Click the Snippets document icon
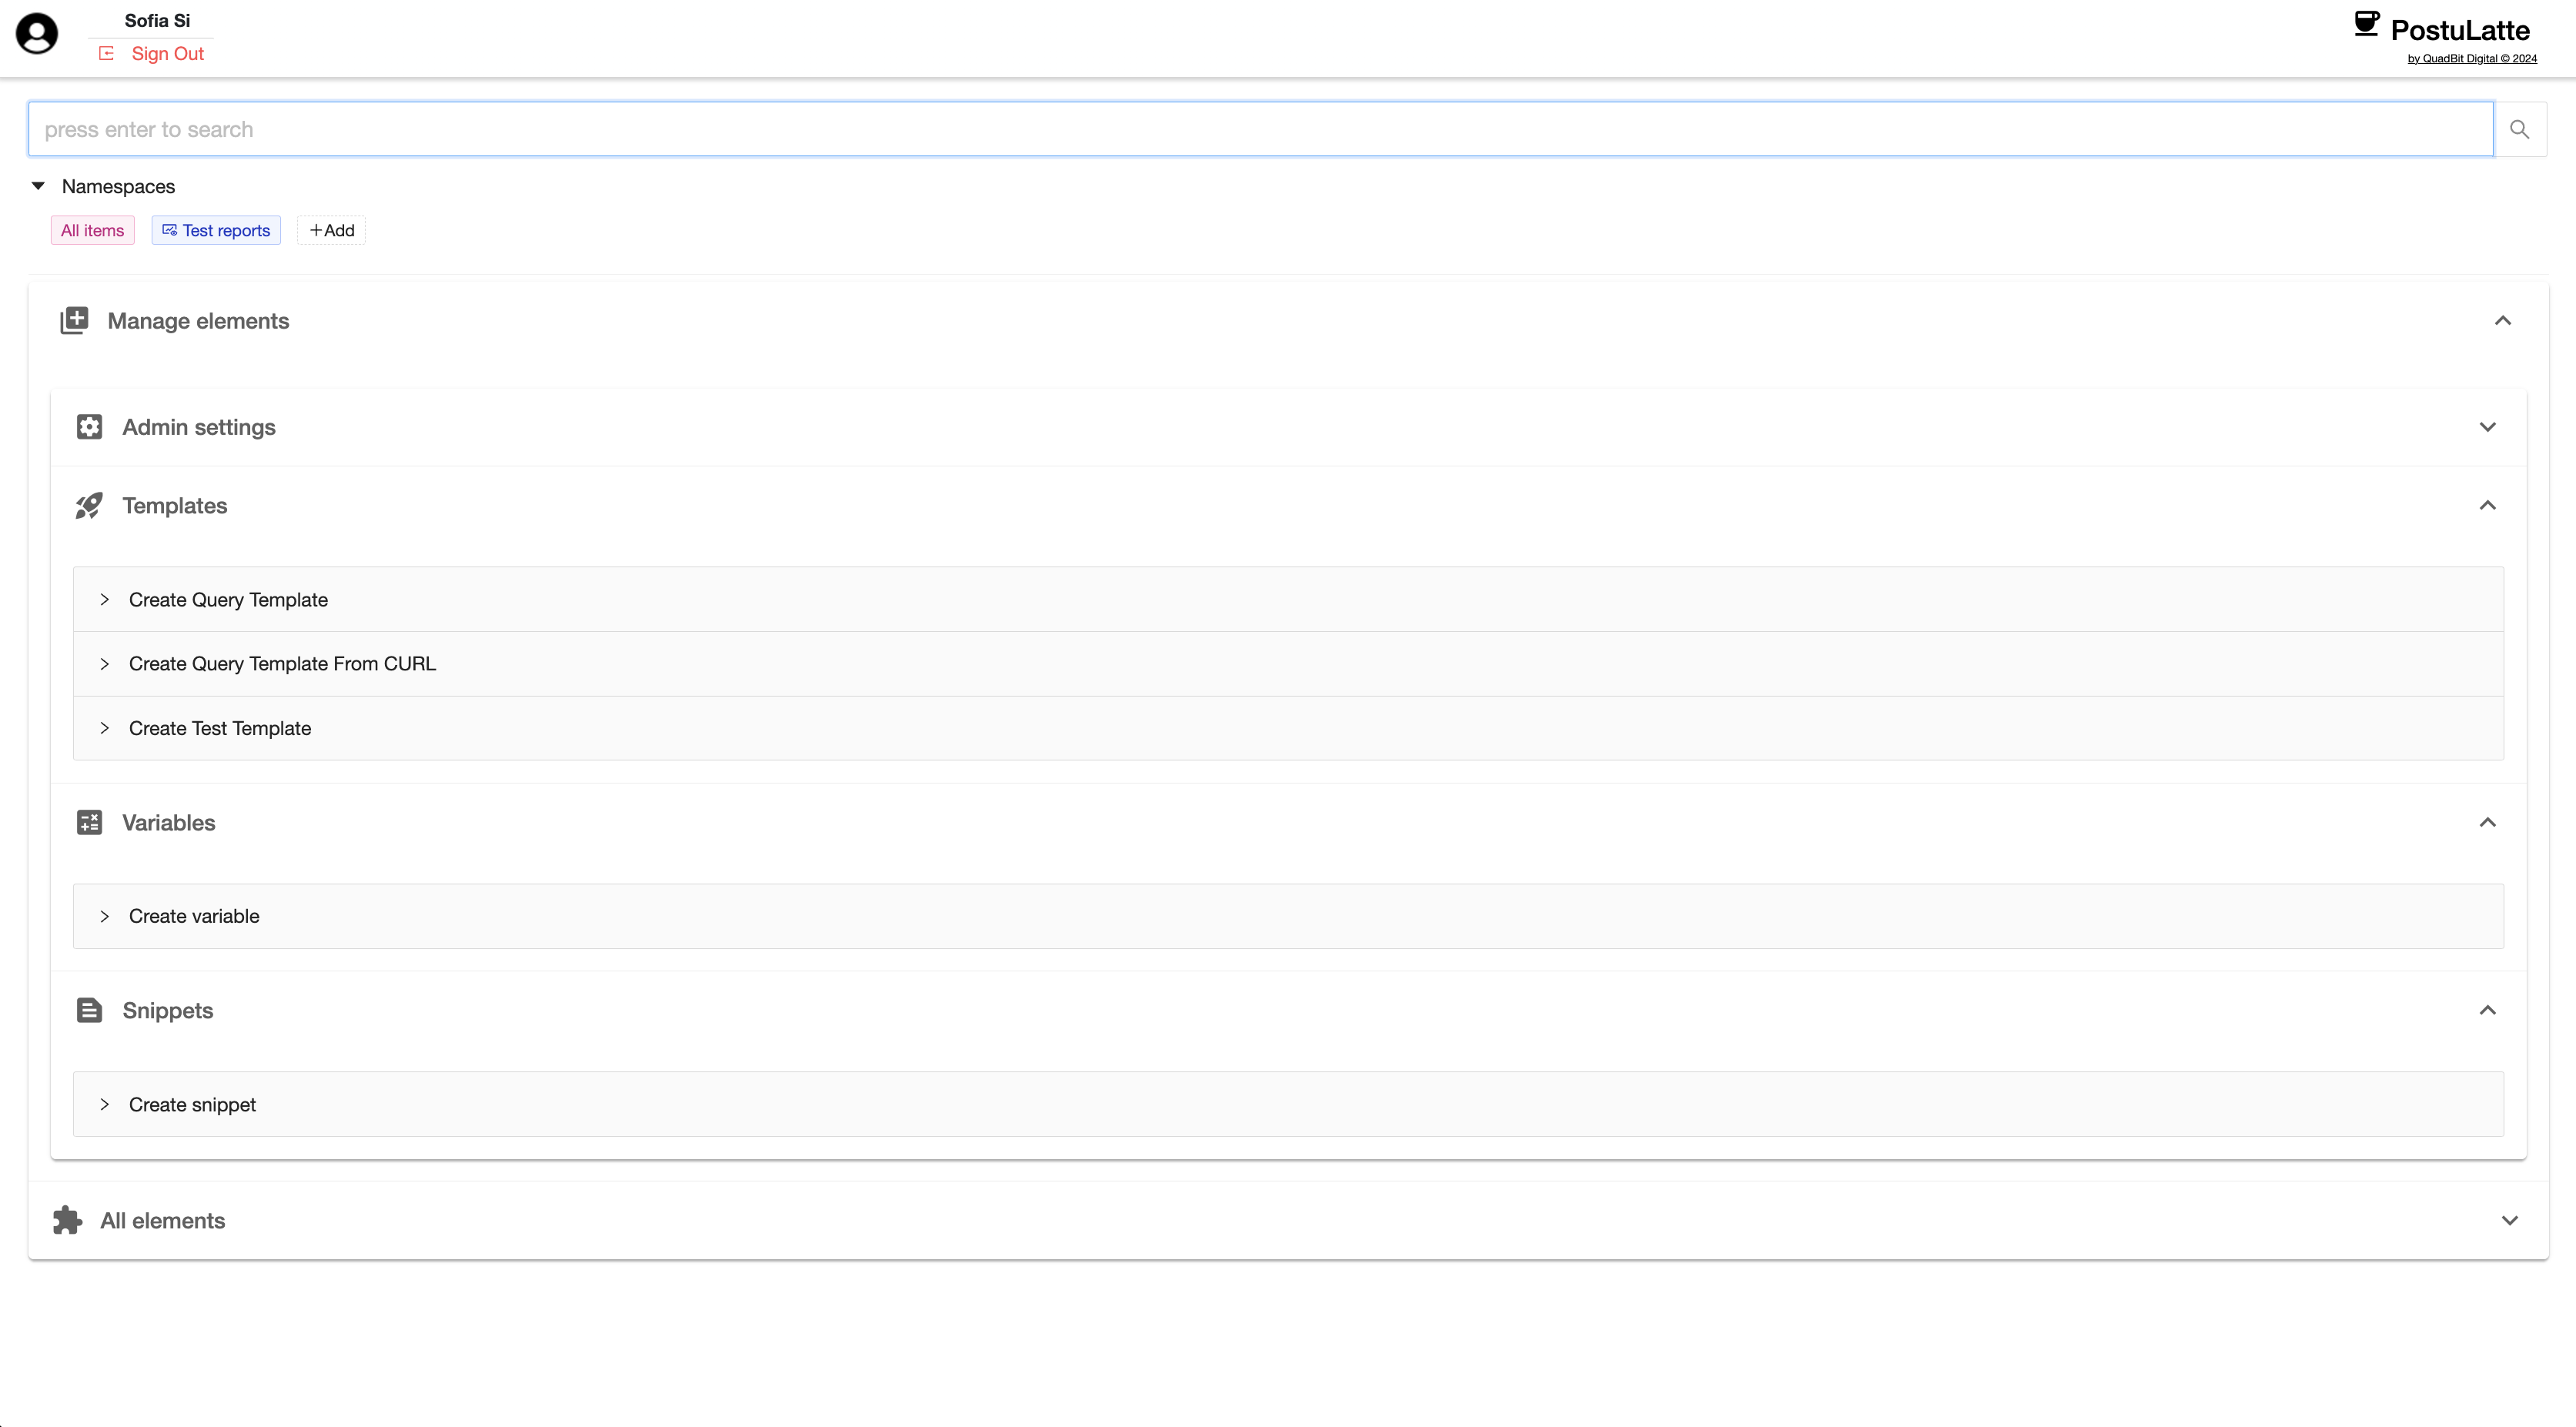The height and width of the screenshot is (1427, 2576). coord(89,1009)
